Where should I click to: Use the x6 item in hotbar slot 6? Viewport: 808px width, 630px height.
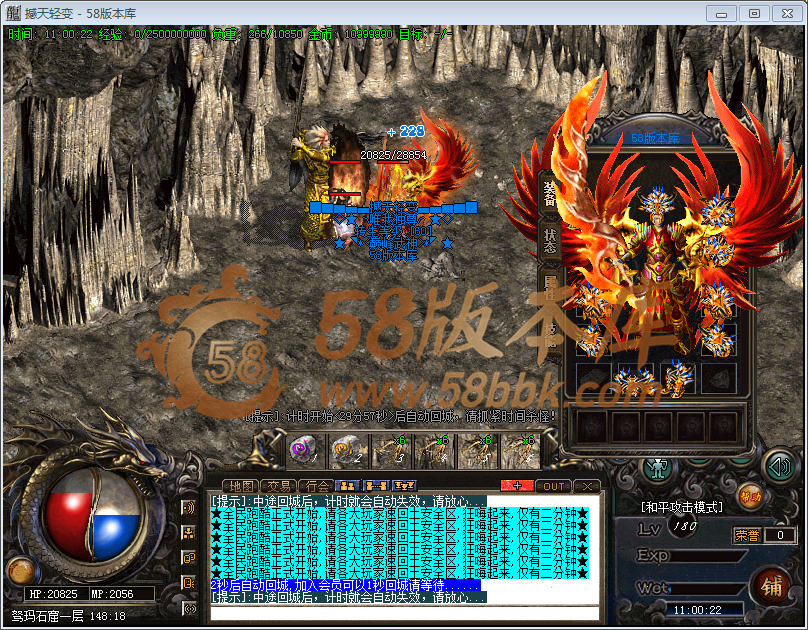click(x=519, y=450)
